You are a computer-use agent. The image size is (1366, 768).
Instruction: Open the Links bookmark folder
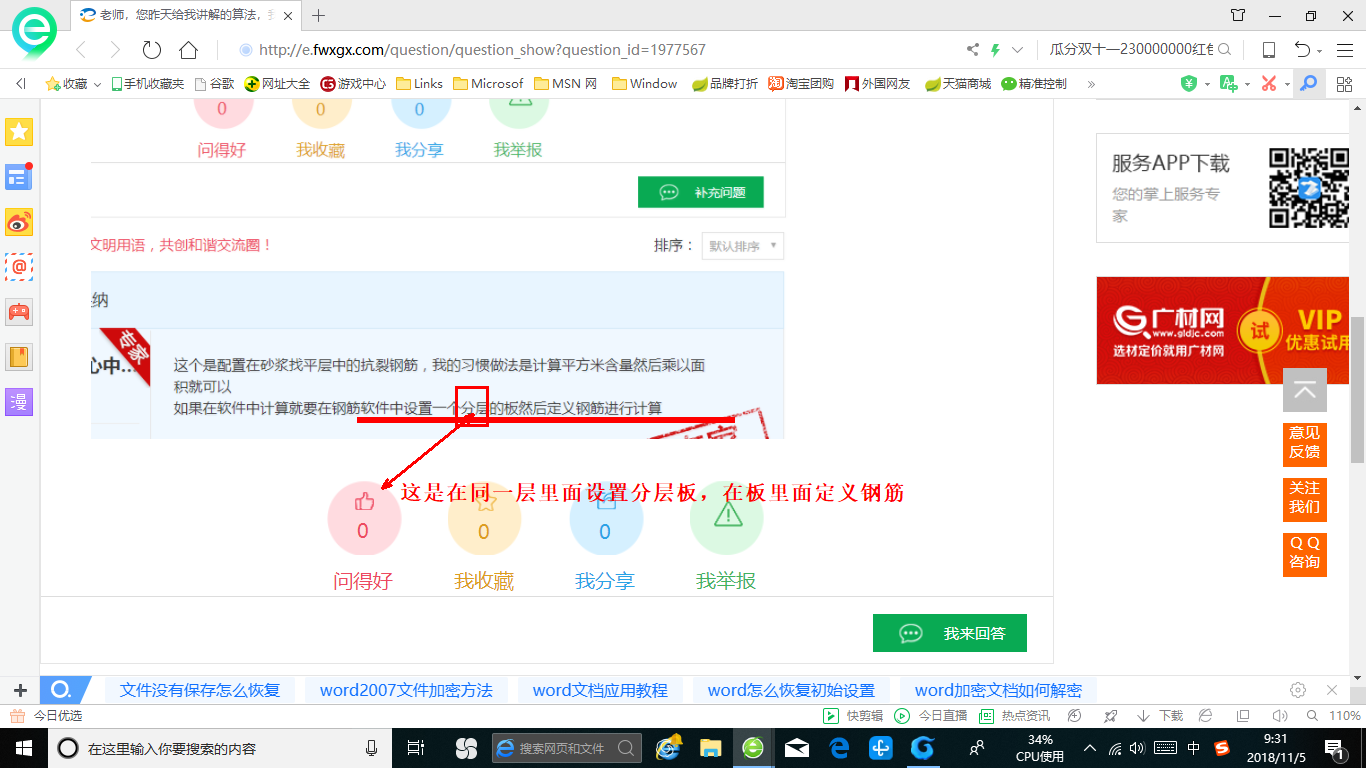tap(420, 84)
